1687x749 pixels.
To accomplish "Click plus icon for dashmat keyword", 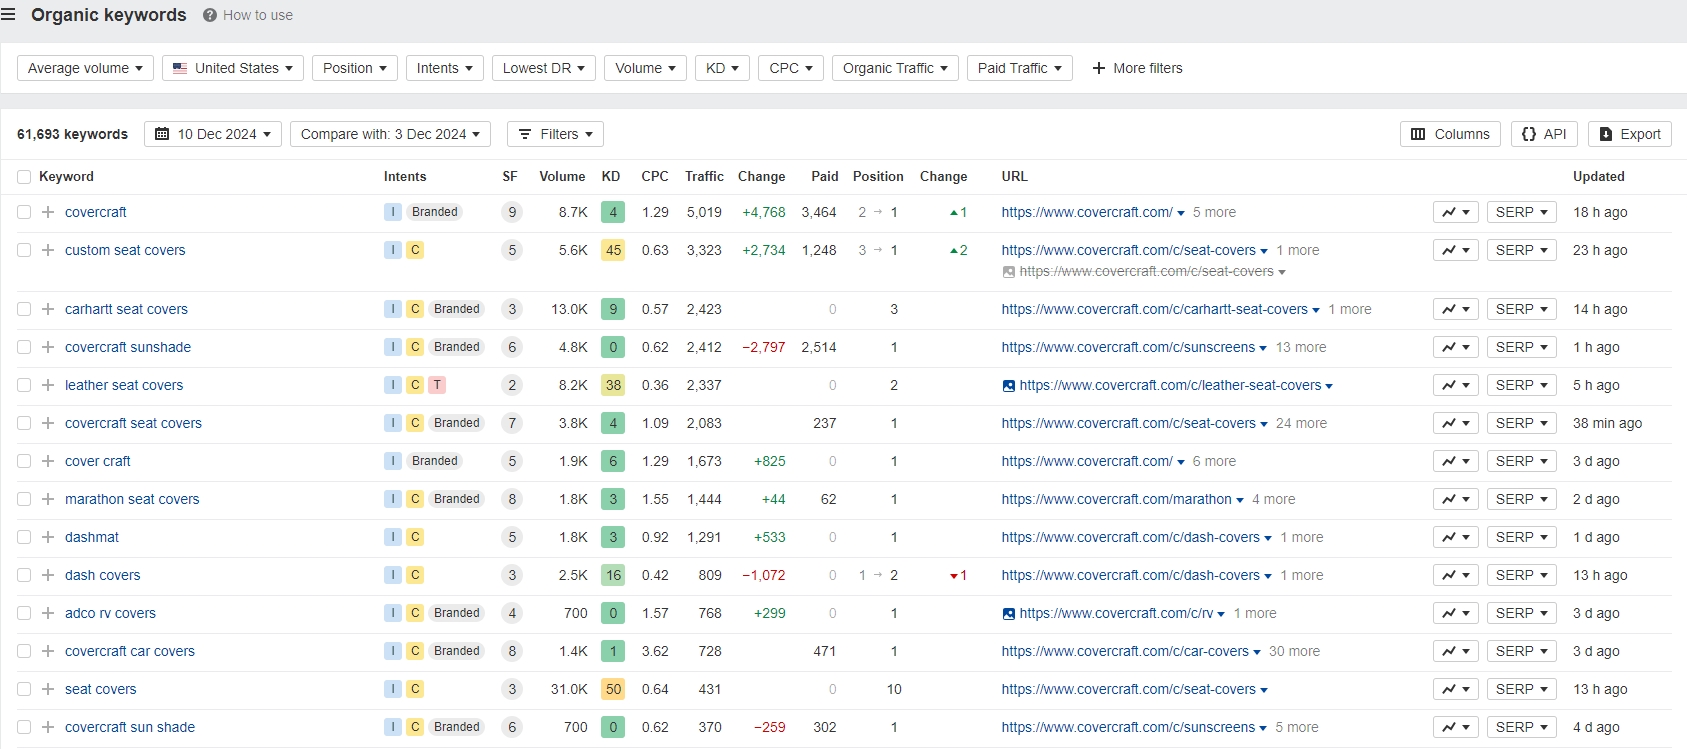I will click(x=48, y=537).
